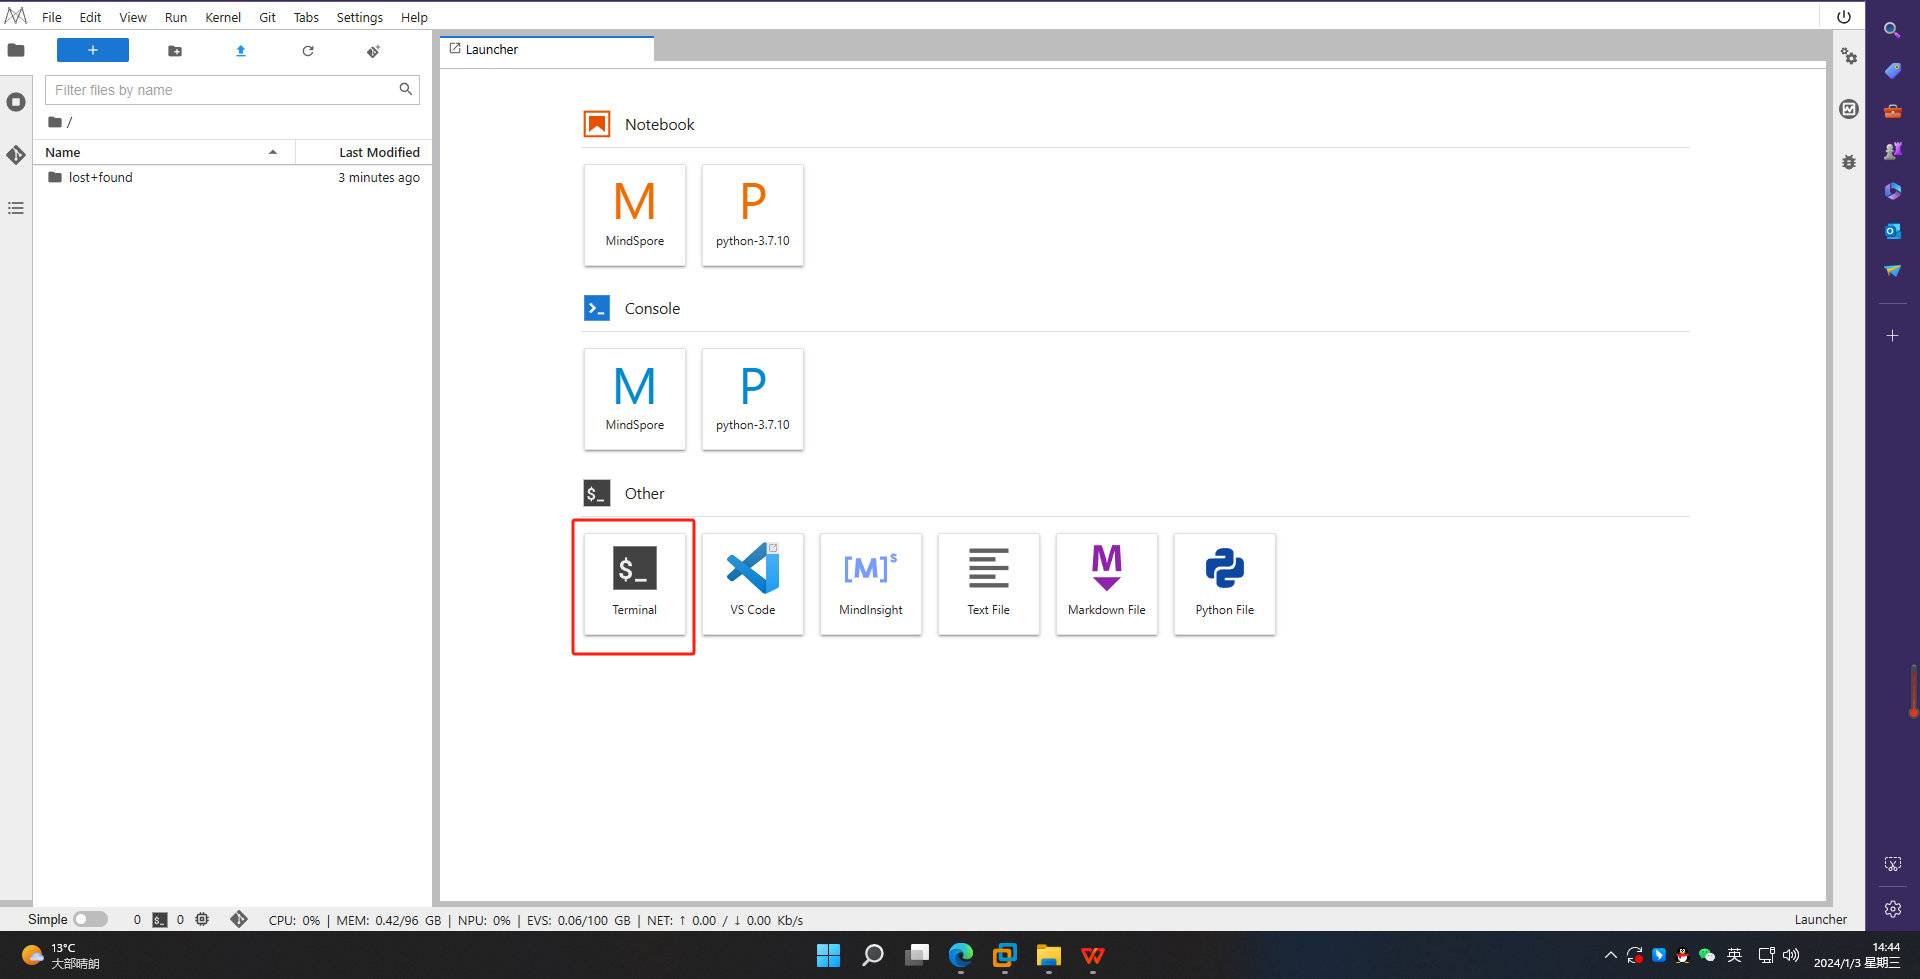Click the Filter files by name field
The image size is (1920, 979).
pyautogui.click(x=232, y=90)
